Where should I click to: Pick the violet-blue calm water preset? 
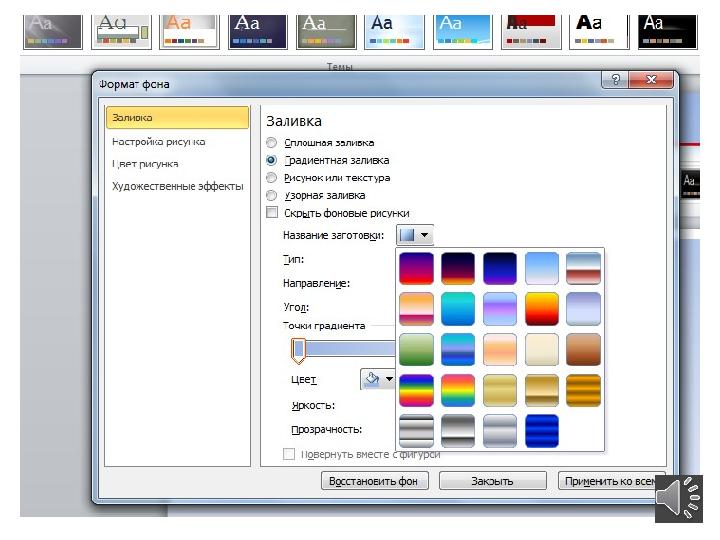pyautogui.click(x=500, y=309)
